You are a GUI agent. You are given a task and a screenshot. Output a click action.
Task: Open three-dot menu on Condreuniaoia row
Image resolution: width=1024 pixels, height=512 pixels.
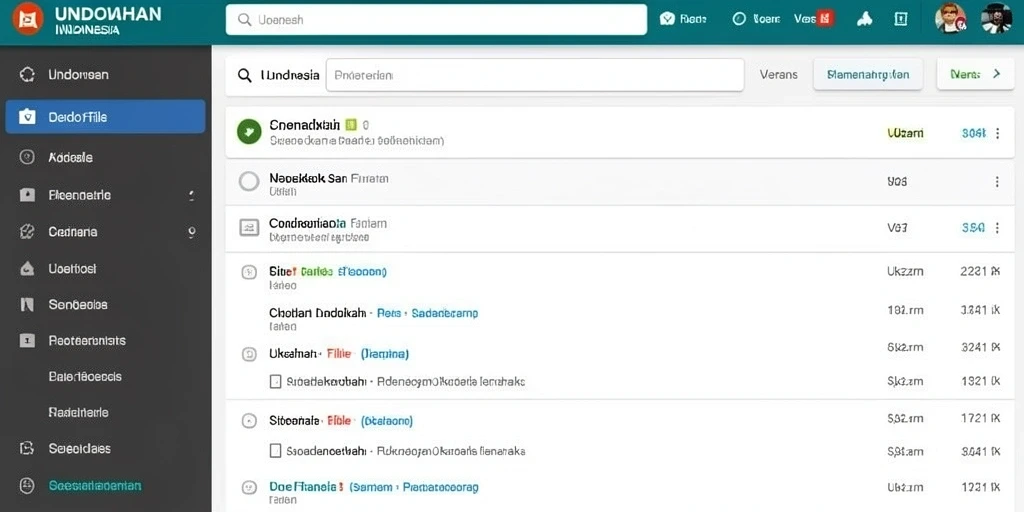tap(997, 228)
